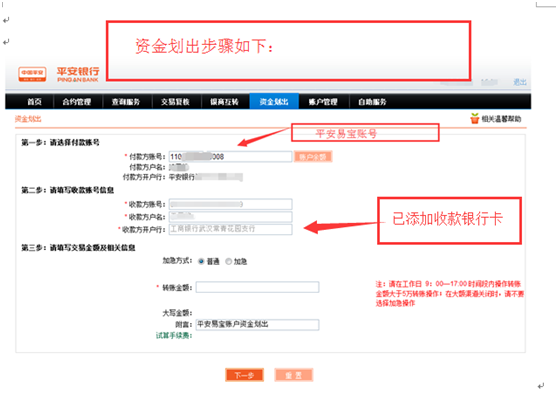Screen dimensions: 558x396
Task: Click the 付款方账号 input field
Action: (x=231, y=157)
